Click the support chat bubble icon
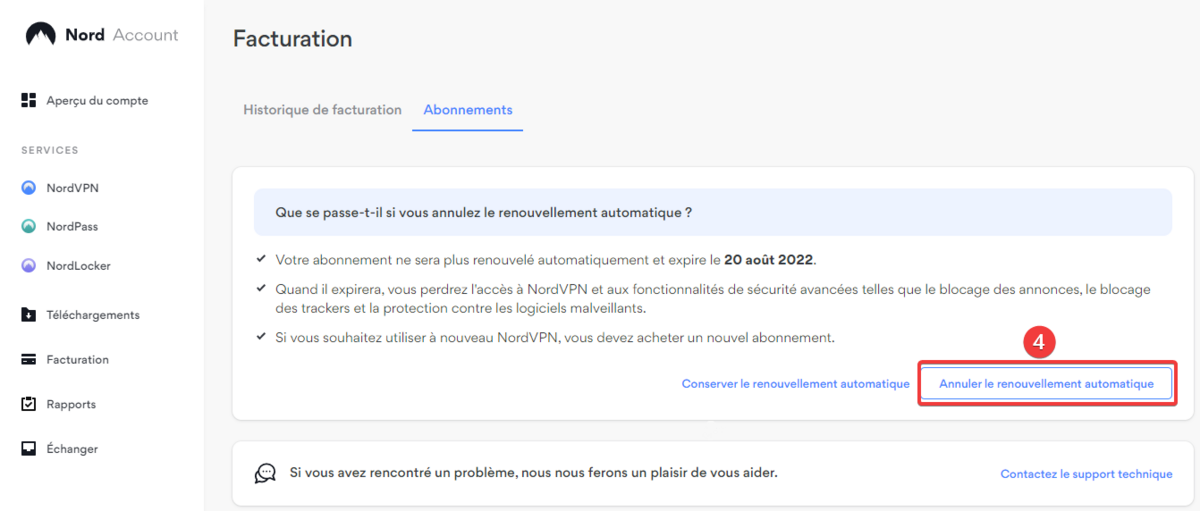This screenshot has height=511, width=1200. click(265, 473)
